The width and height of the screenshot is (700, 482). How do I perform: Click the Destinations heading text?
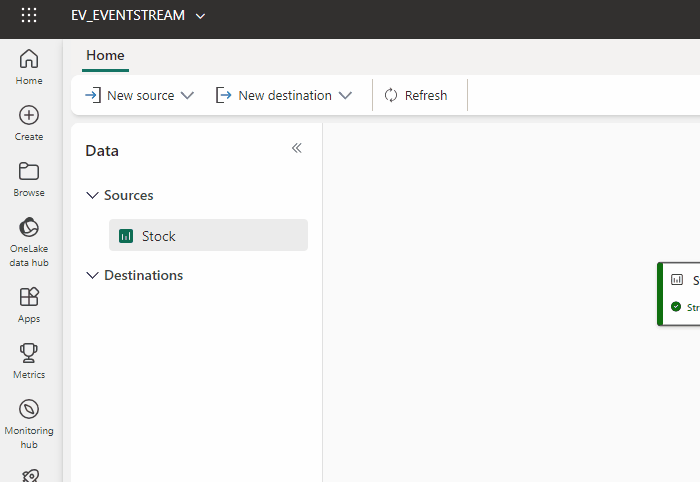point(143,275)
